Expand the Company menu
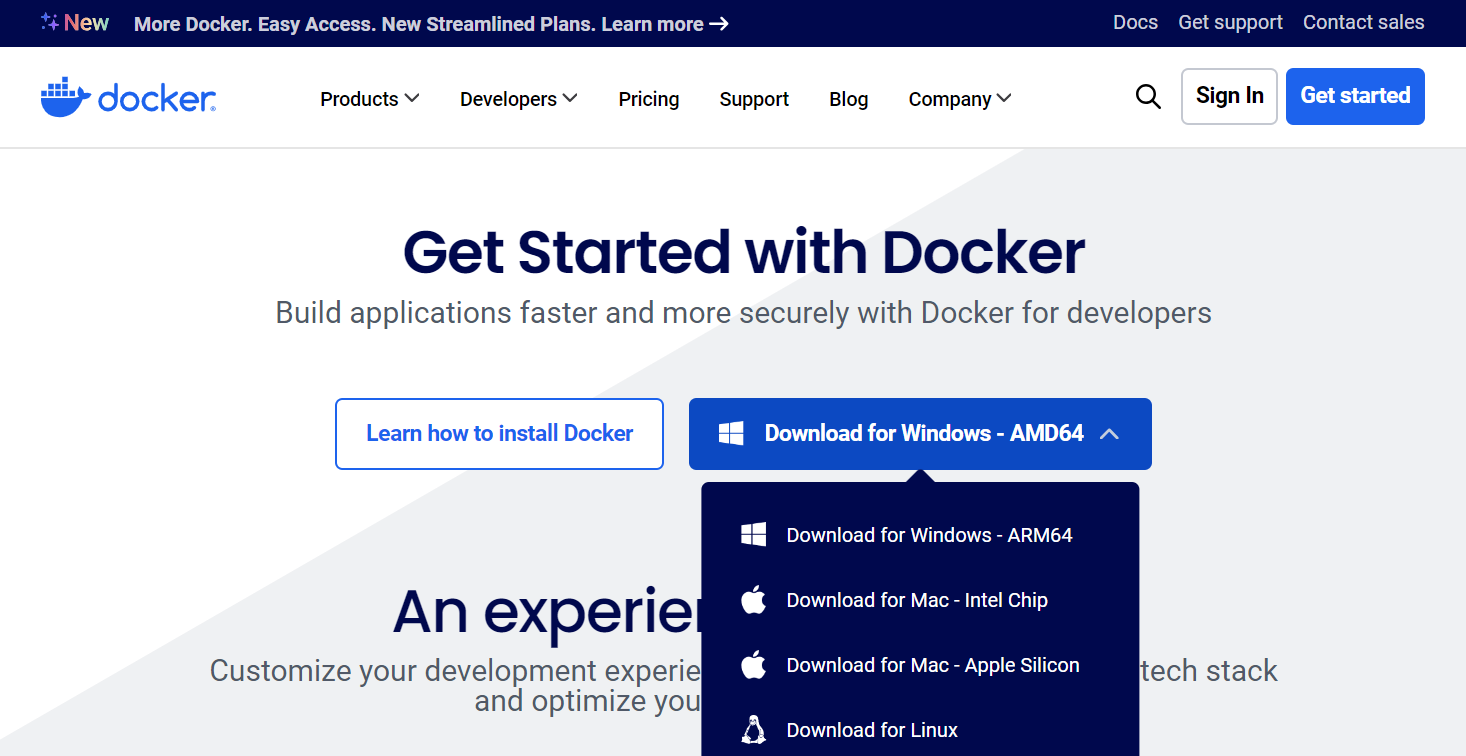Image resolution: width=1466 pixels, height=756 pixels. [x=959, y=99]
